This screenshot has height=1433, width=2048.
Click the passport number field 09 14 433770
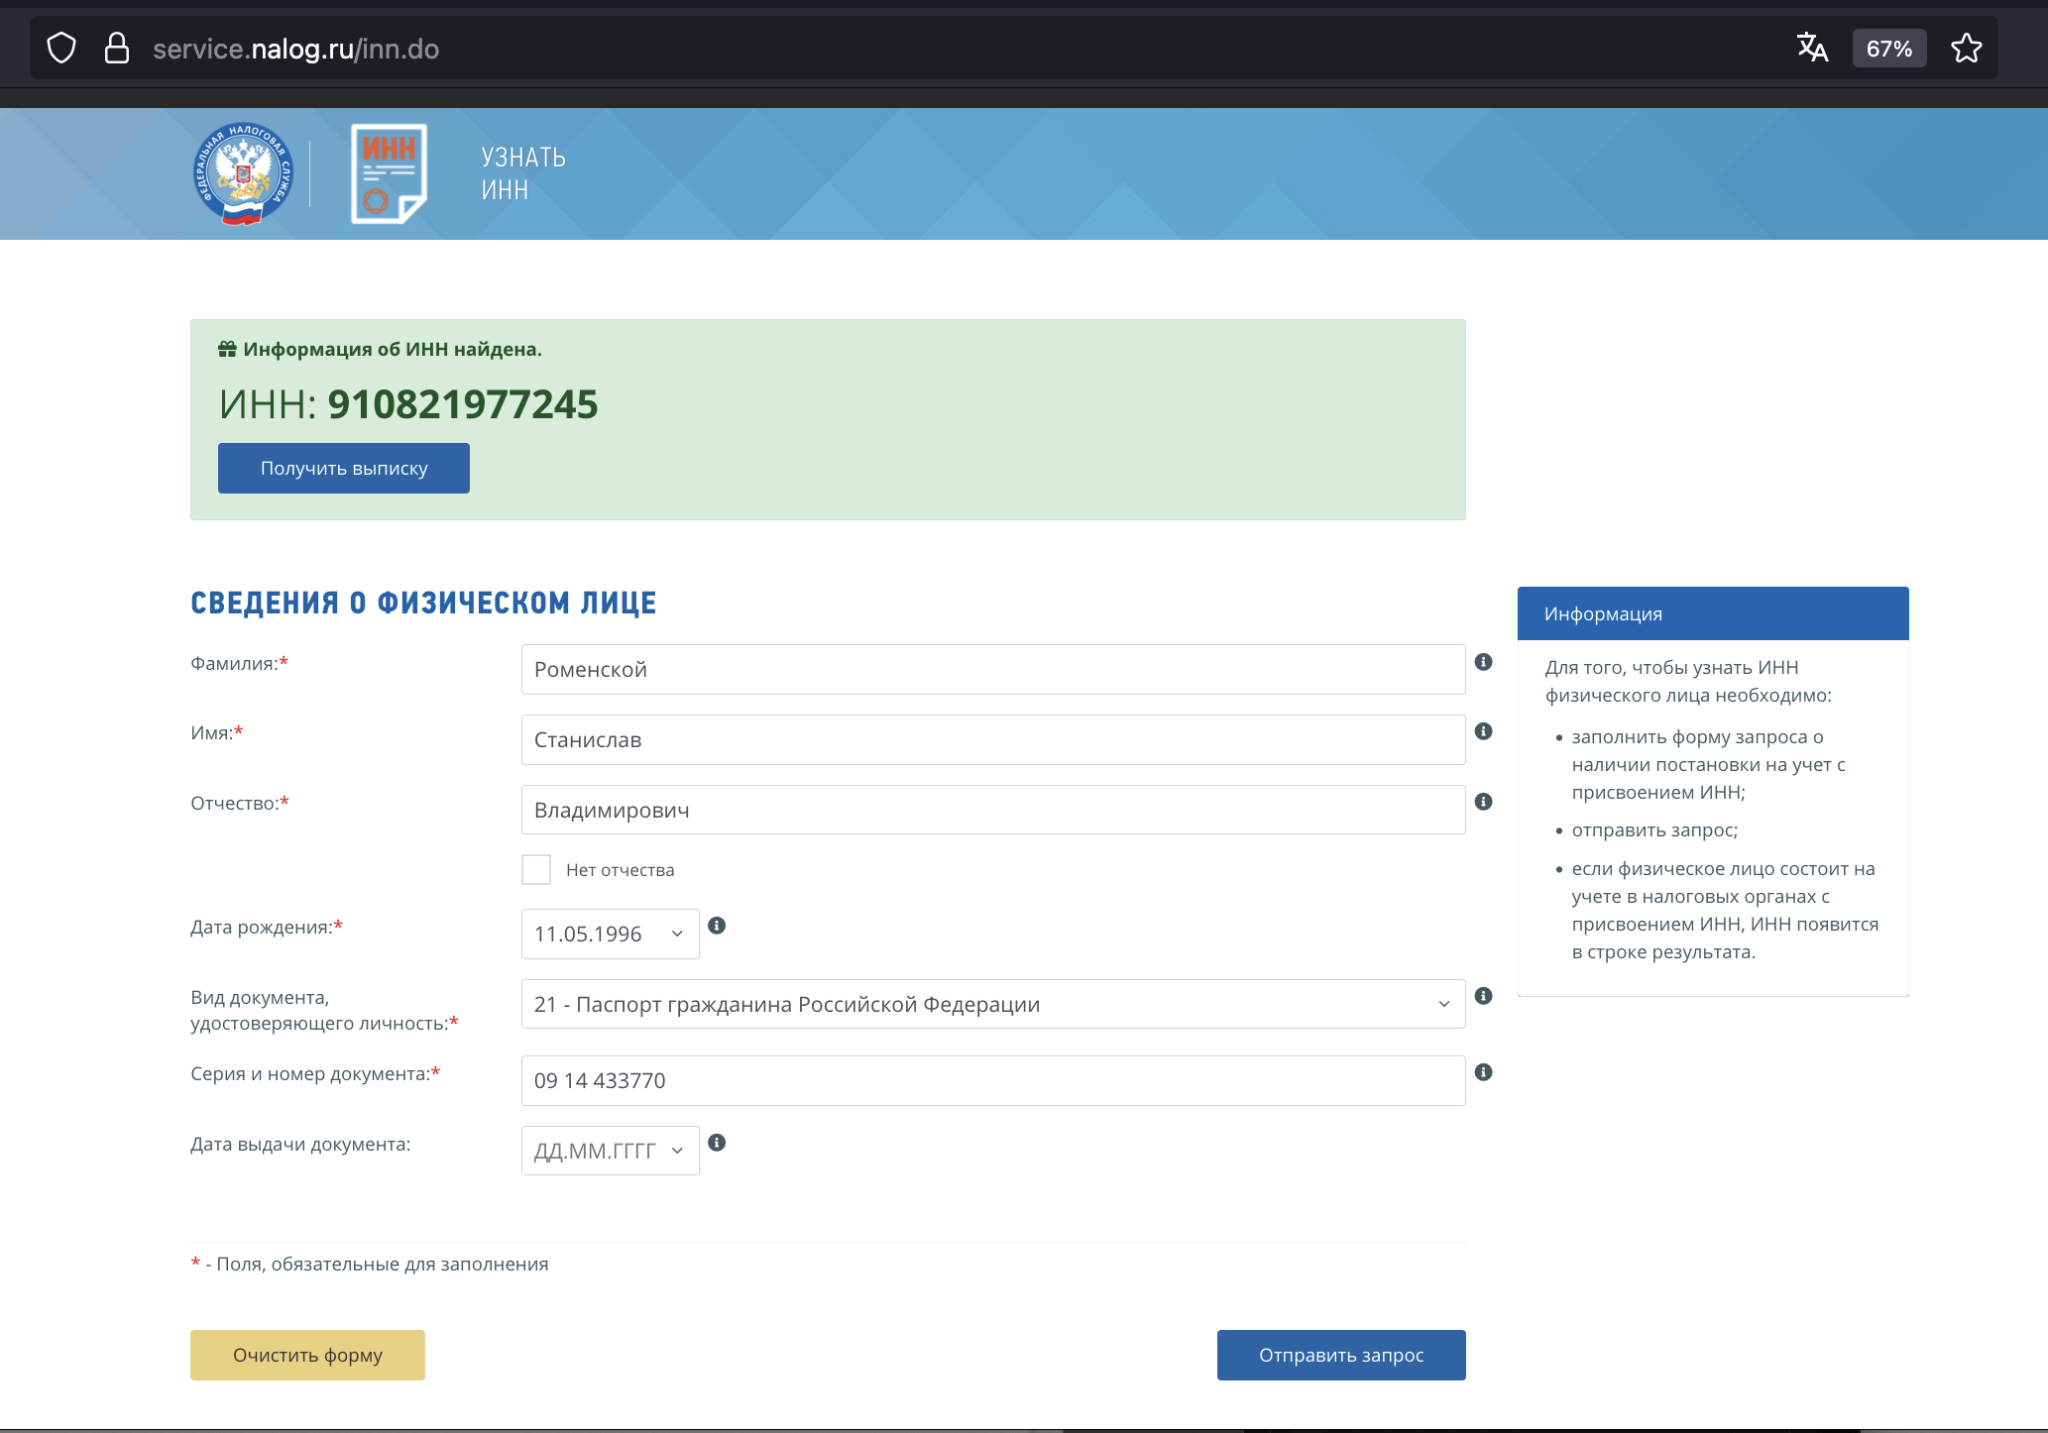click(x=993, y=1080)
